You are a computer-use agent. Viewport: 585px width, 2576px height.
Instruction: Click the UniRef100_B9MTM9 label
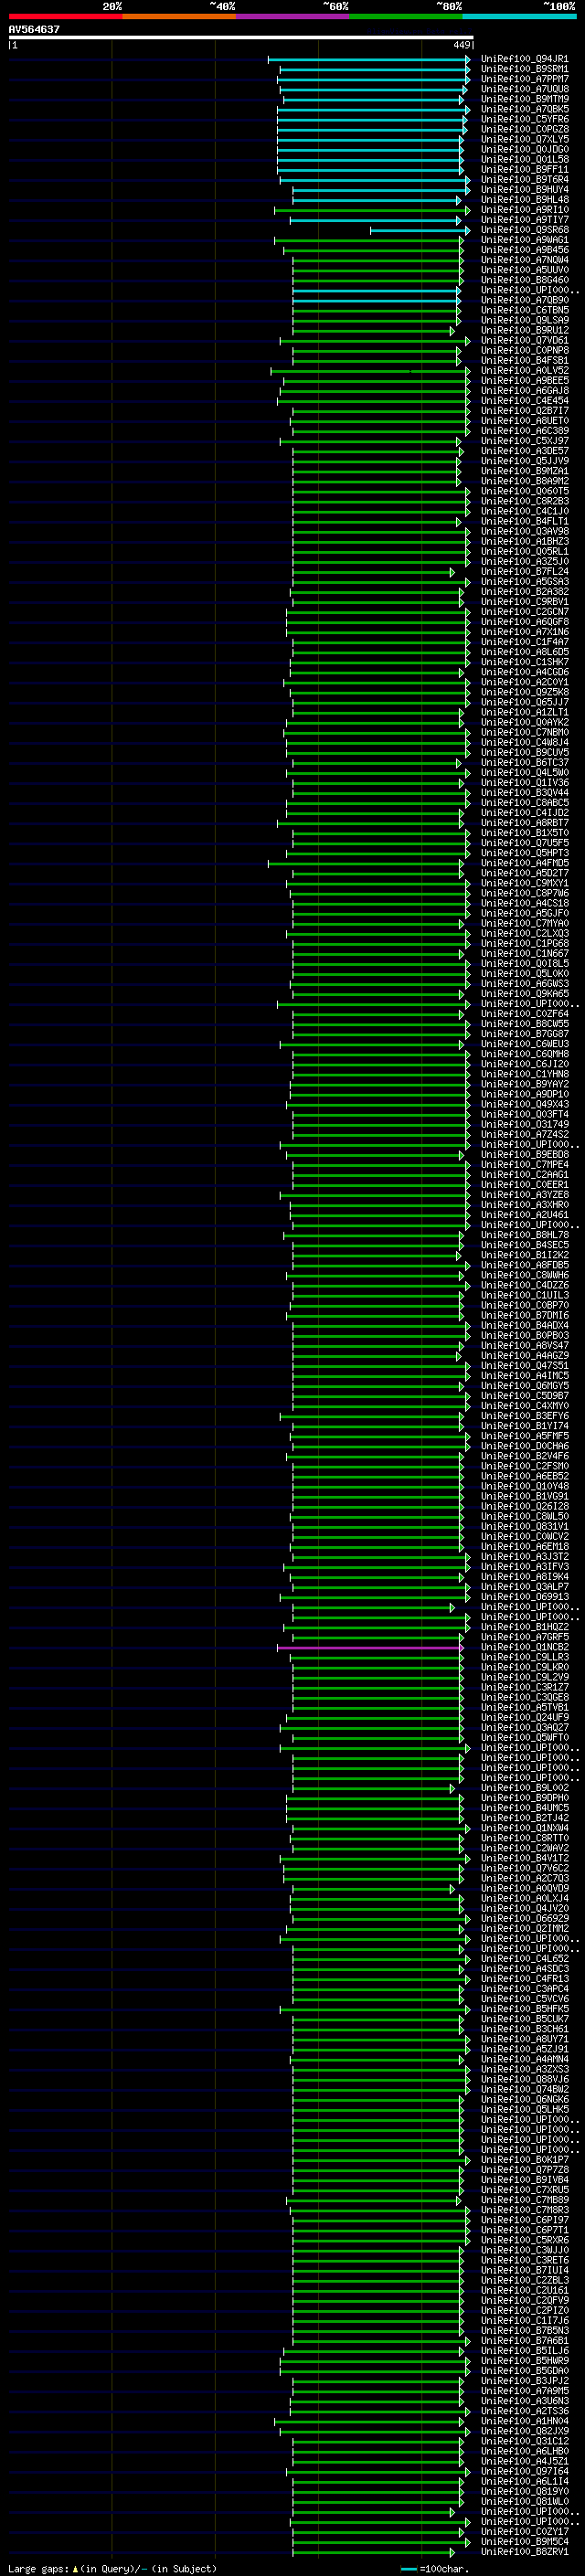click(x=525, y=99)
